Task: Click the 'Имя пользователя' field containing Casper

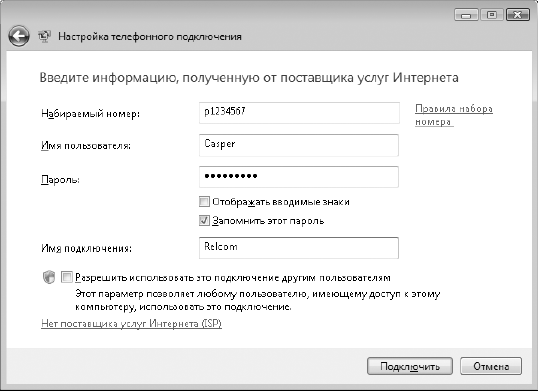Action: 299,145
